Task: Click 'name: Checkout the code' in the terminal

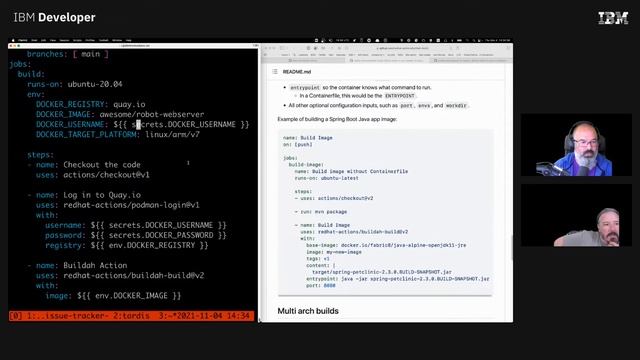Action: (88, 165)
